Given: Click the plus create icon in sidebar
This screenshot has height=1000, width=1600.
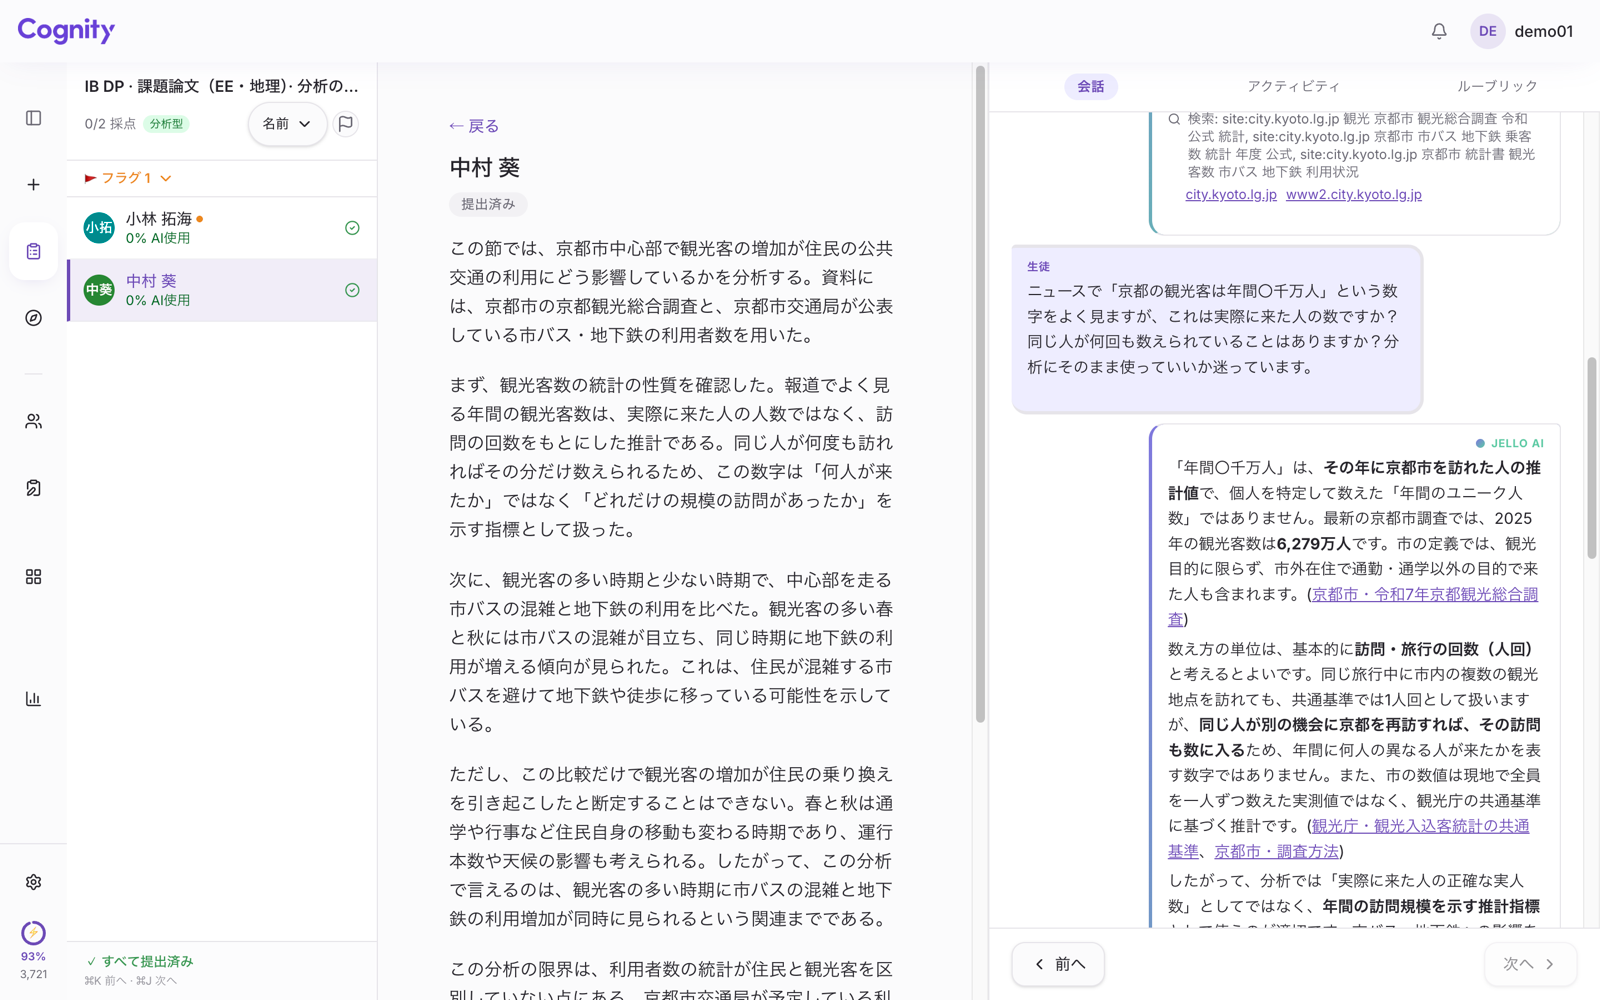Looking at the screenshot, I should (x=33, y=185).
